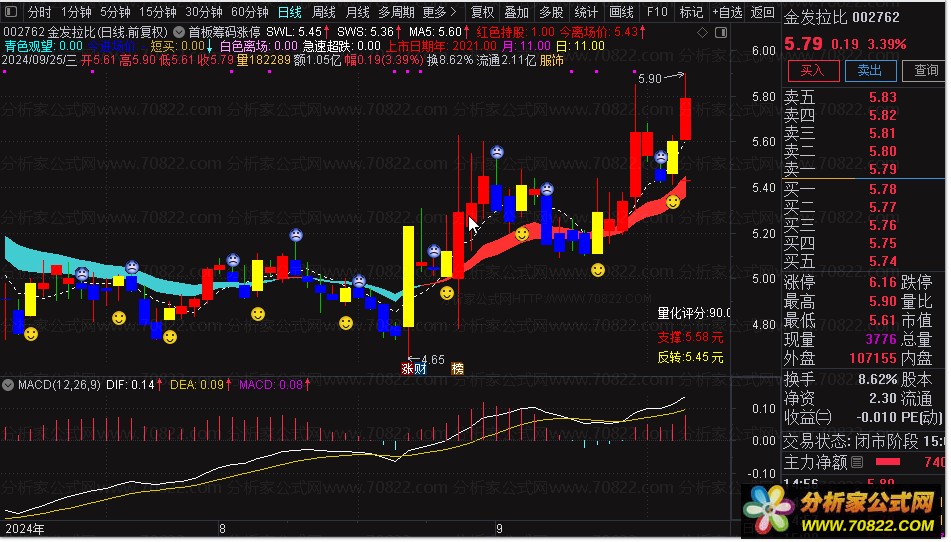Select the 30分钟 period tab
Image resolution: width=951 pixels, height=542 pixels.
click(x=204, y=12)
